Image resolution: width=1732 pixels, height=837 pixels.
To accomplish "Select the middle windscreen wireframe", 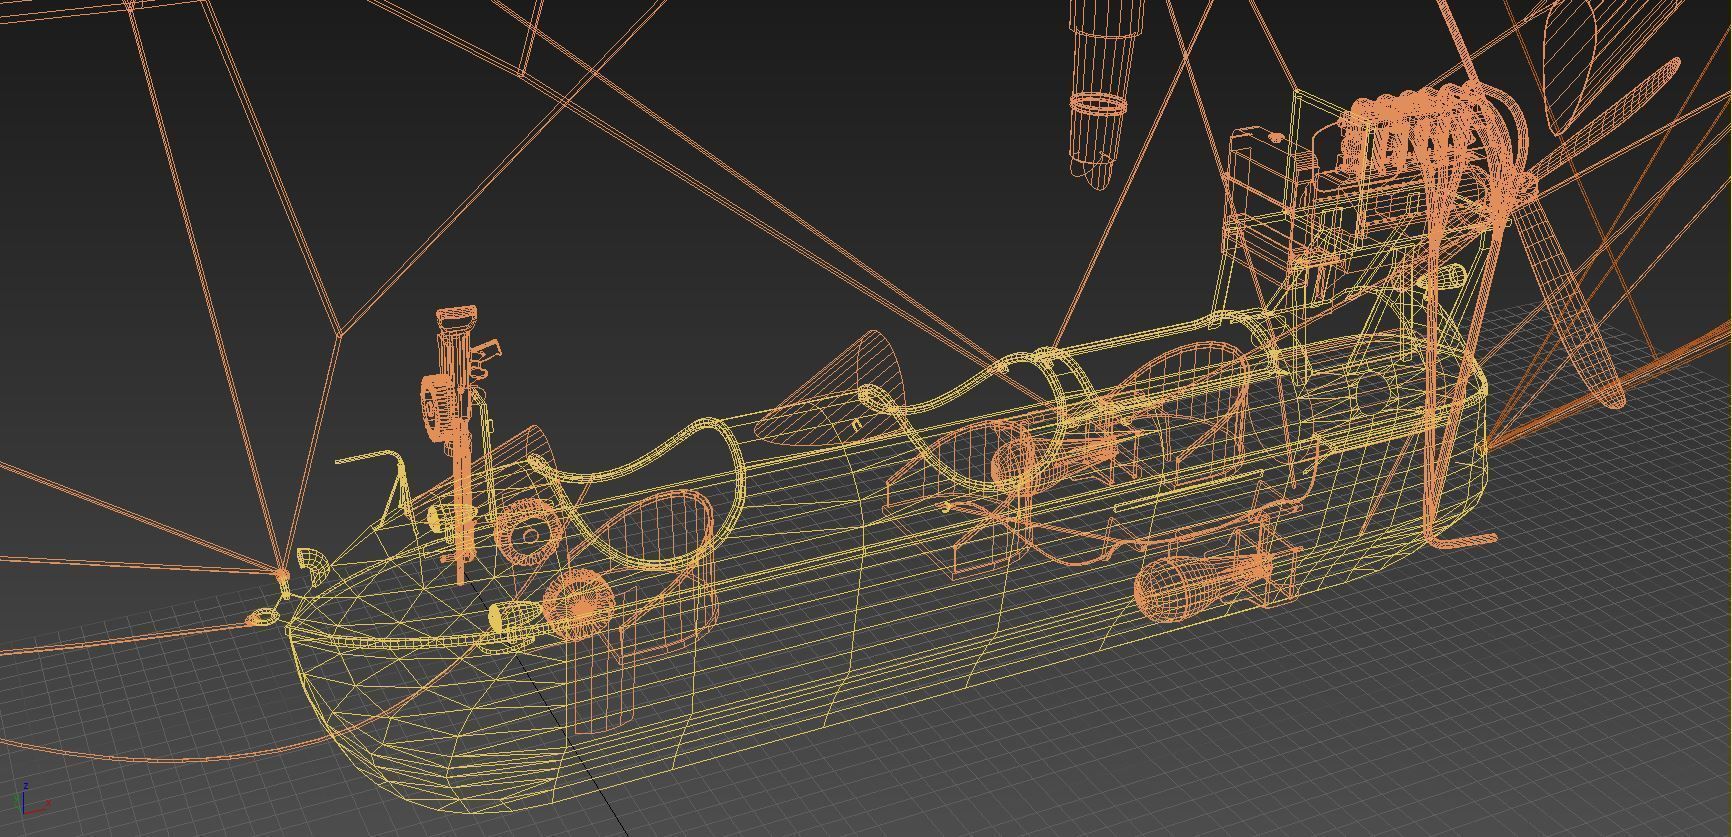I will pos(835,392).
